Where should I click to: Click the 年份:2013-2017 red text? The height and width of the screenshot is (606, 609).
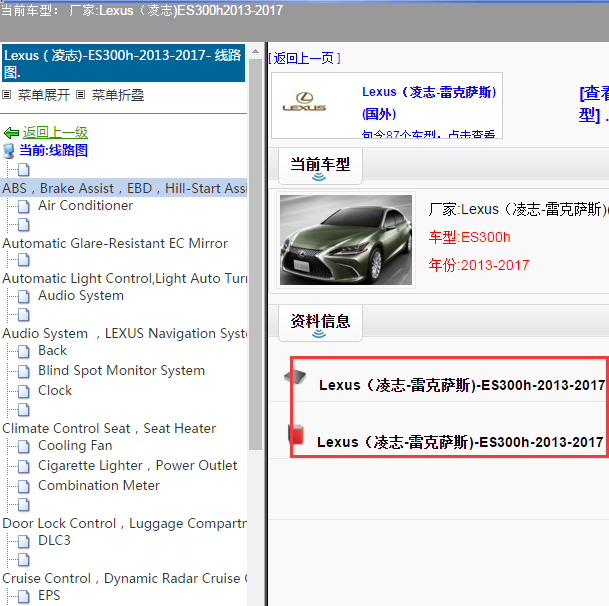478,265
